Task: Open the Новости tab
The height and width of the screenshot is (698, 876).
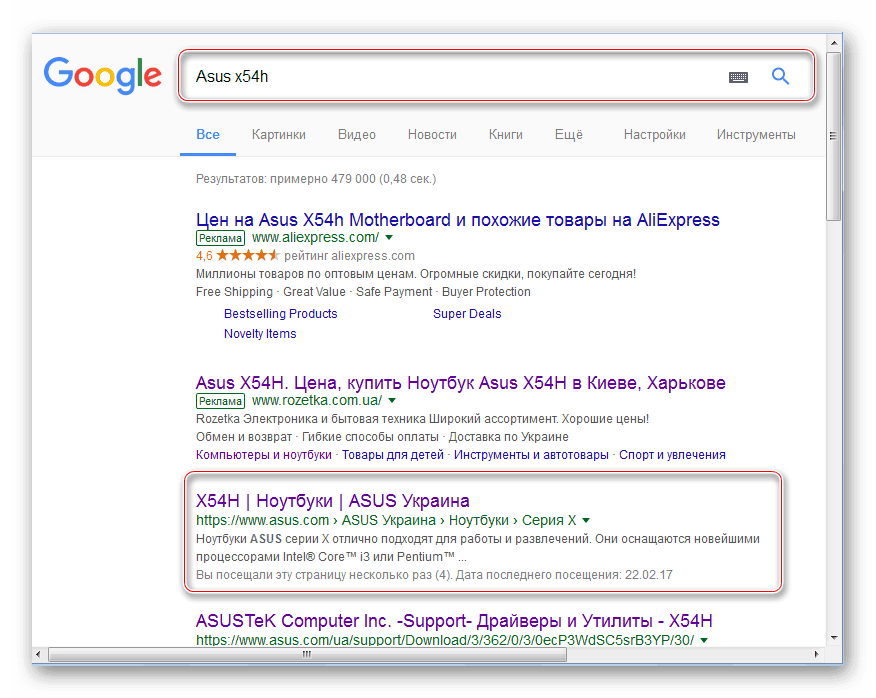Action: (x=432, y=134)
